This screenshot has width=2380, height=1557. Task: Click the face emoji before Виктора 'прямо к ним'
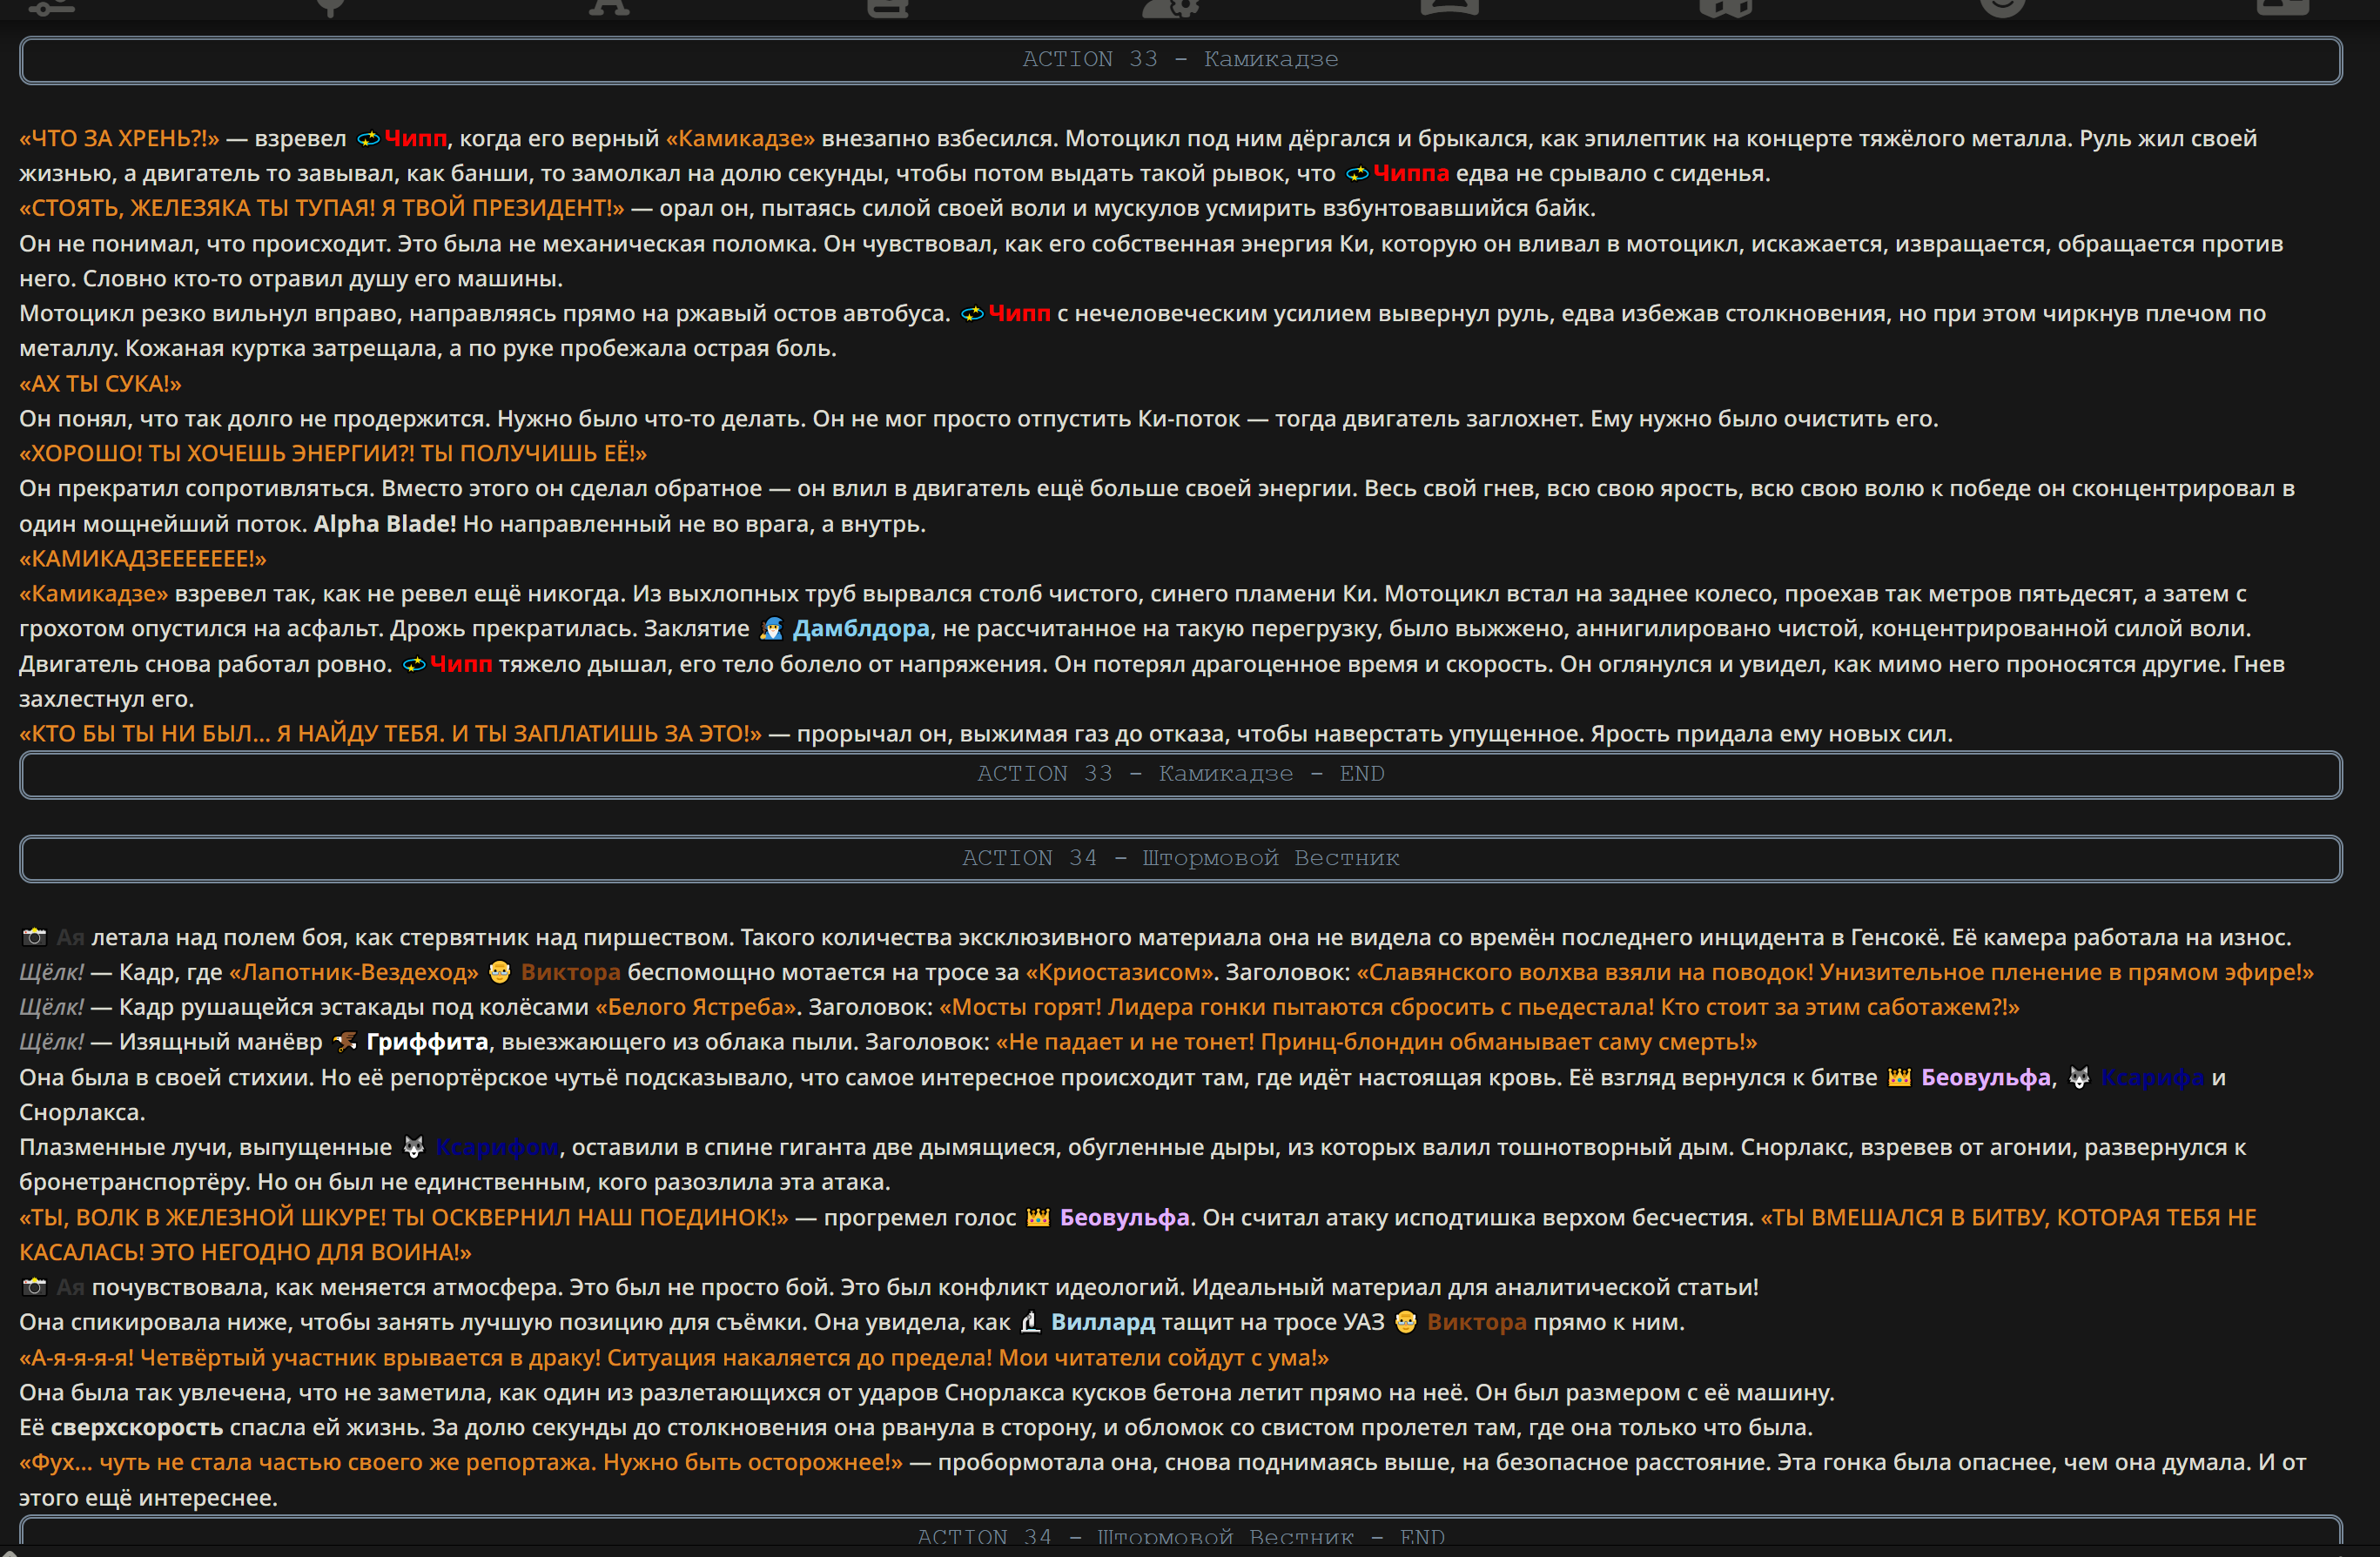click(x=1405, y=1323)
